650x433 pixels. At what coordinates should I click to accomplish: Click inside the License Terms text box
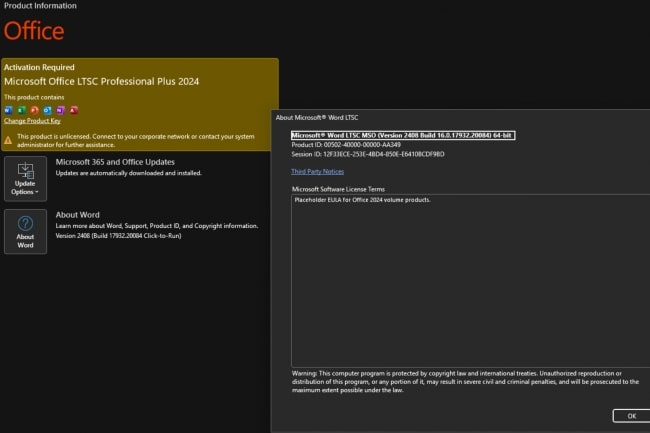click(471, 281)
